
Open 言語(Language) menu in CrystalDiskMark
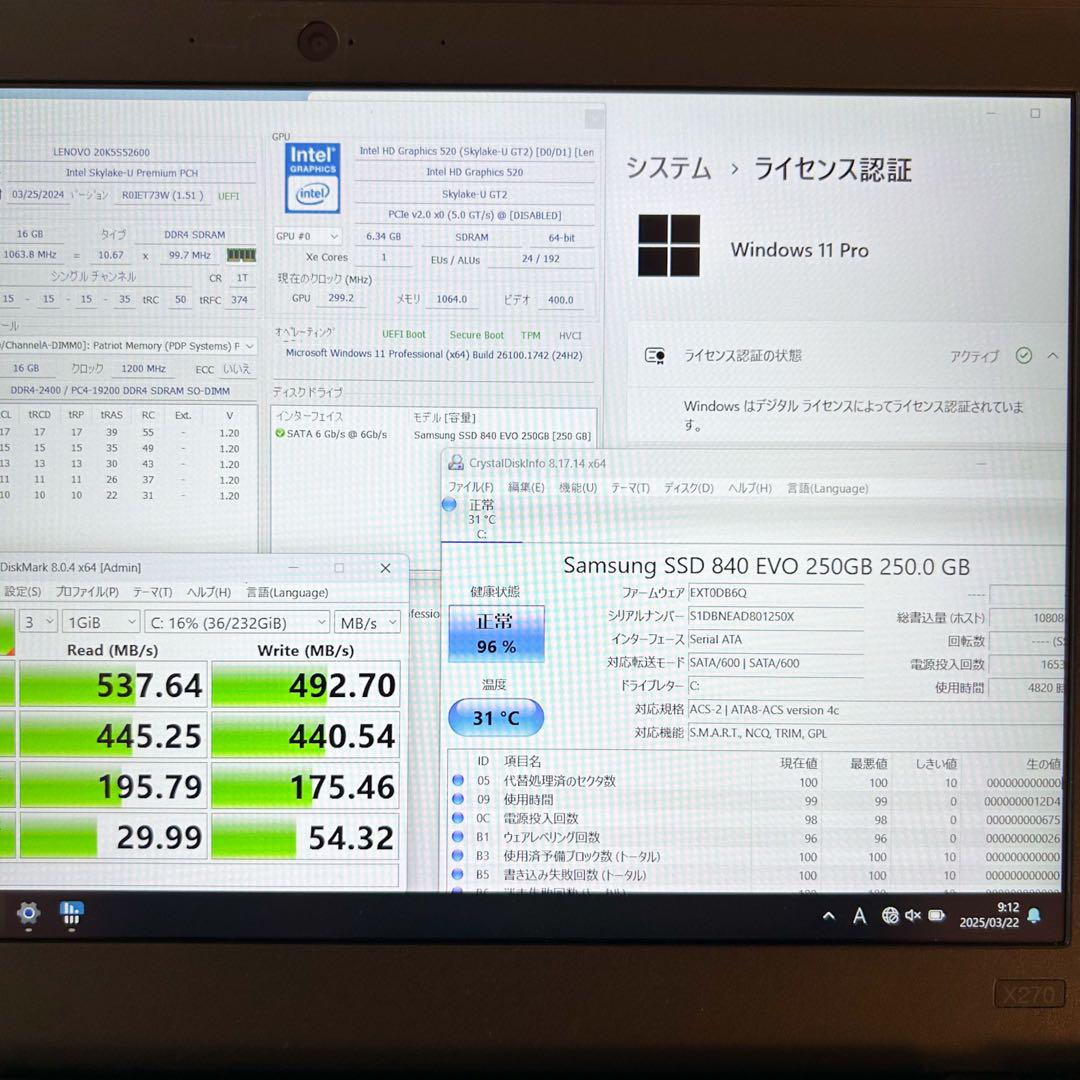point(287,592)
